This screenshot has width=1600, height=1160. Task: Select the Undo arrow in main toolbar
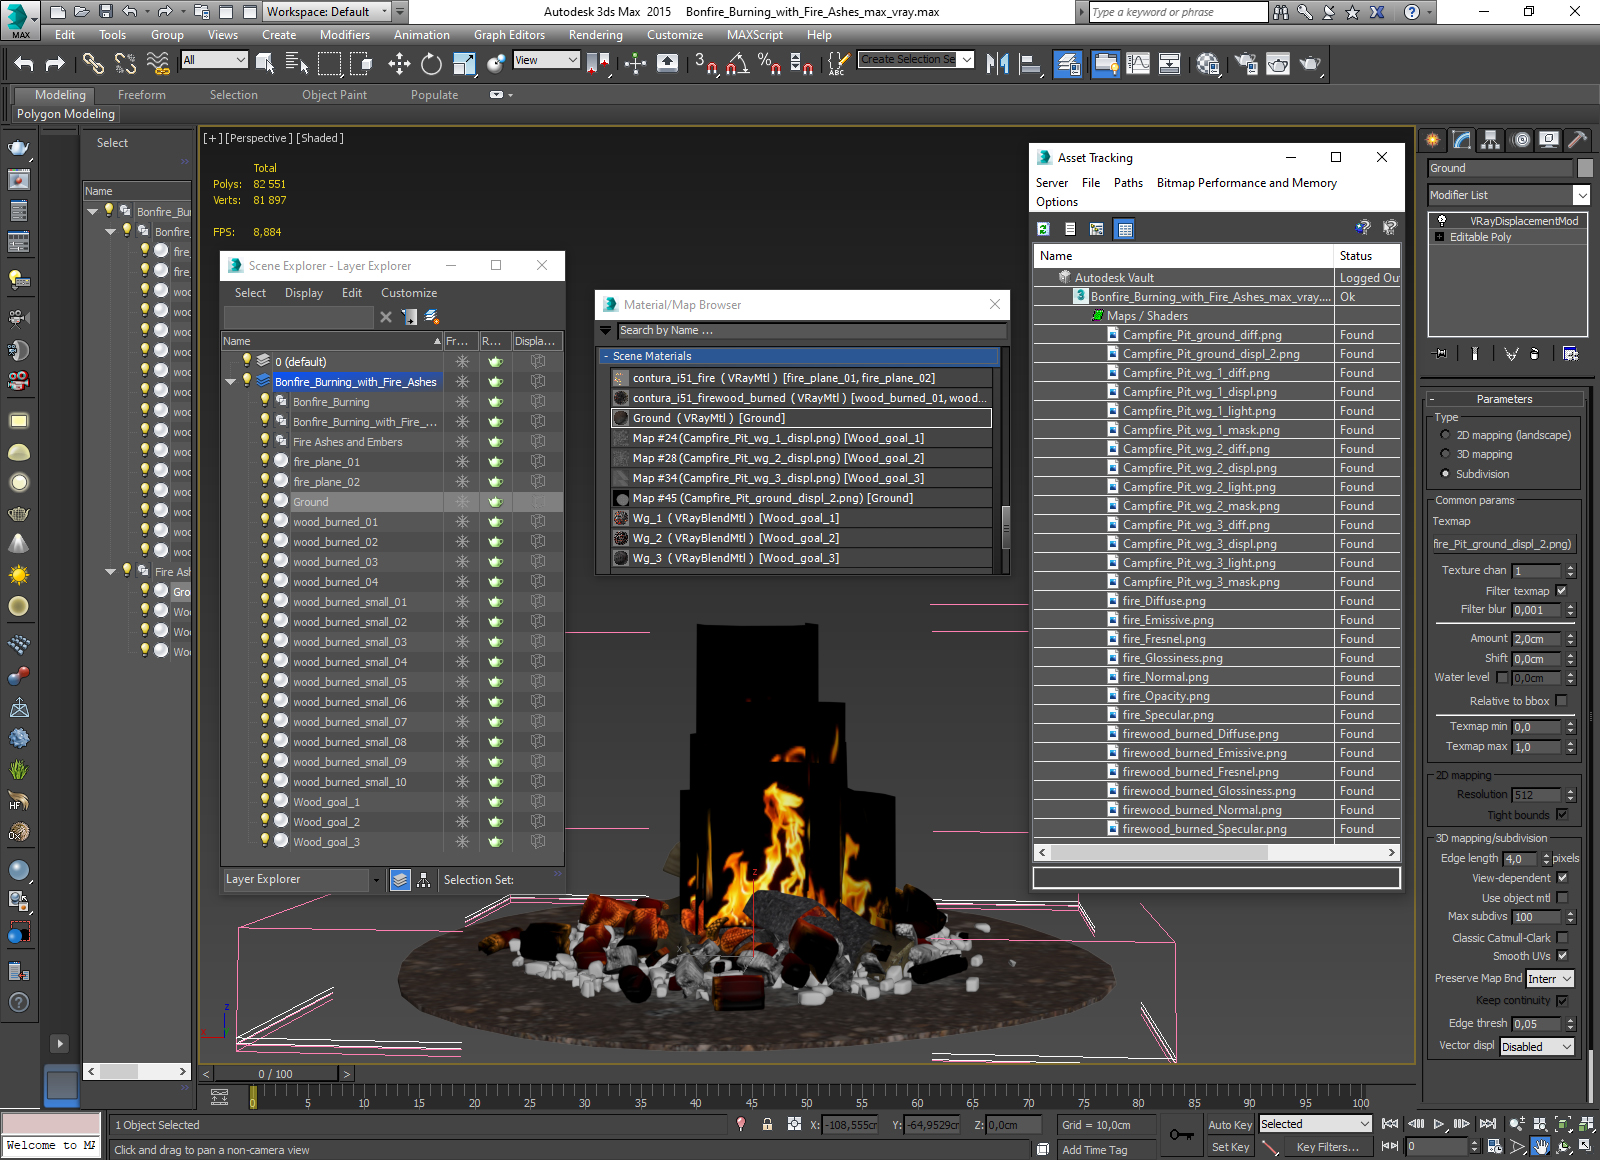click(24, 64)
